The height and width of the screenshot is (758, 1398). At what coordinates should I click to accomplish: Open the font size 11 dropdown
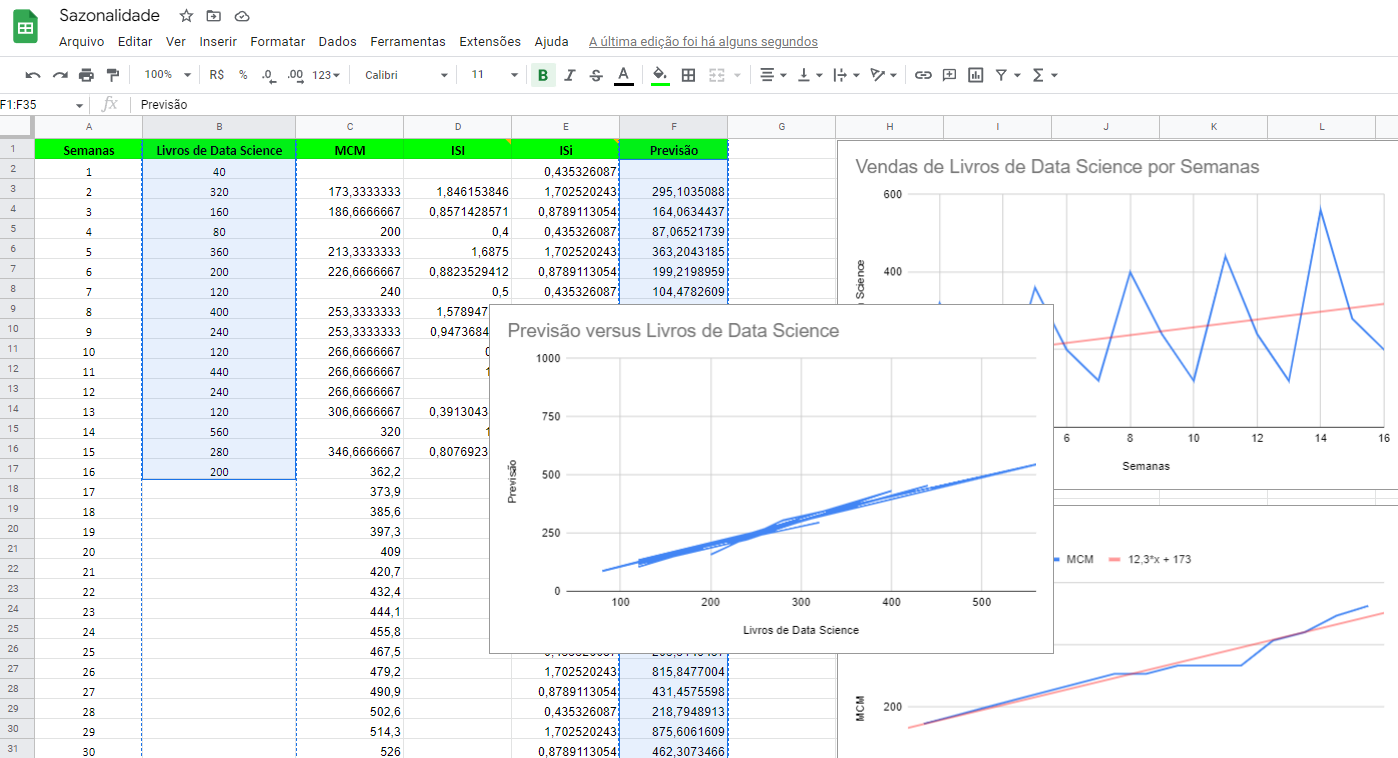point(494,75)
